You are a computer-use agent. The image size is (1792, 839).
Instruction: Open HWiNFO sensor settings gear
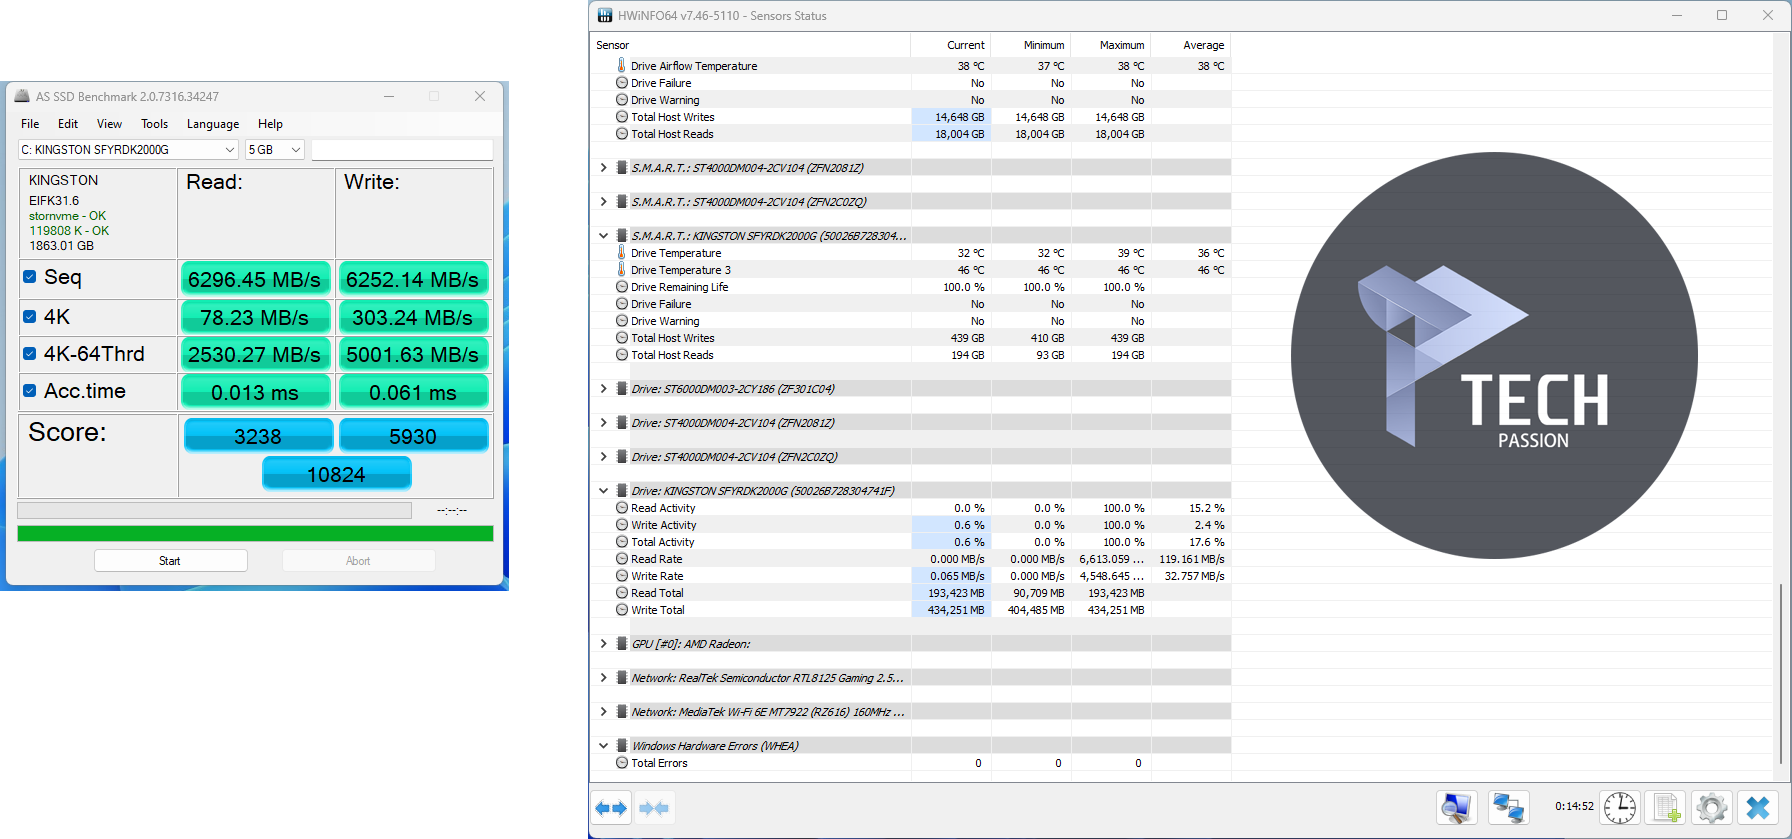pyautogui.click(x=1711, y=808)
